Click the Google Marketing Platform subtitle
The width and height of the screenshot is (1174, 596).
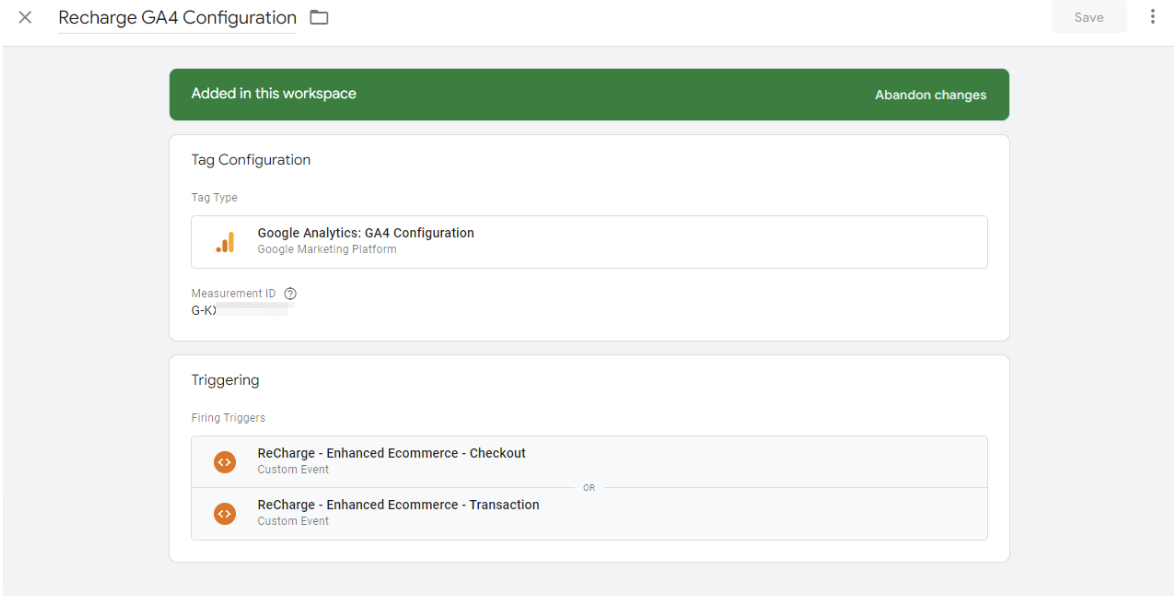pos(326,250)
